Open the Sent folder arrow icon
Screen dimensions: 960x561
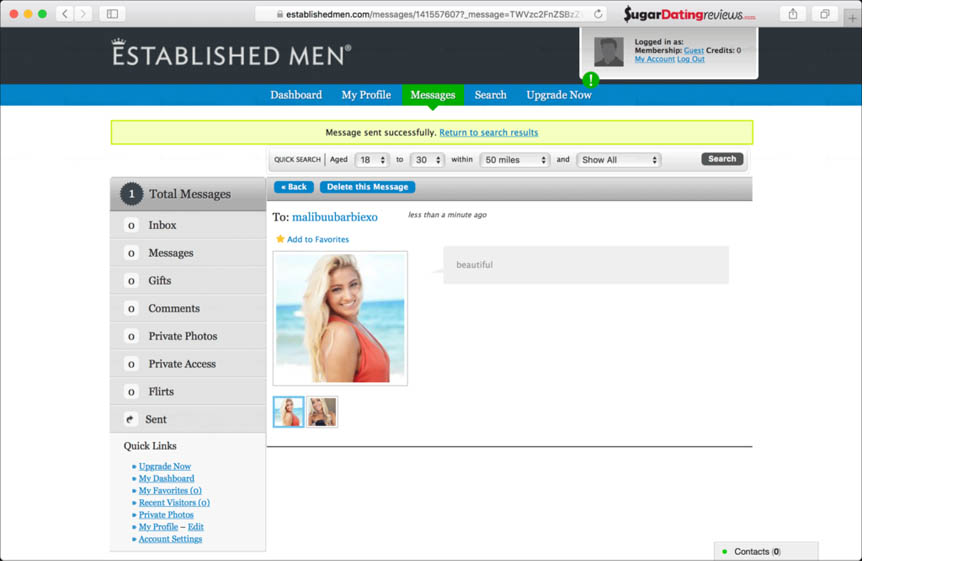pos(131,420)
